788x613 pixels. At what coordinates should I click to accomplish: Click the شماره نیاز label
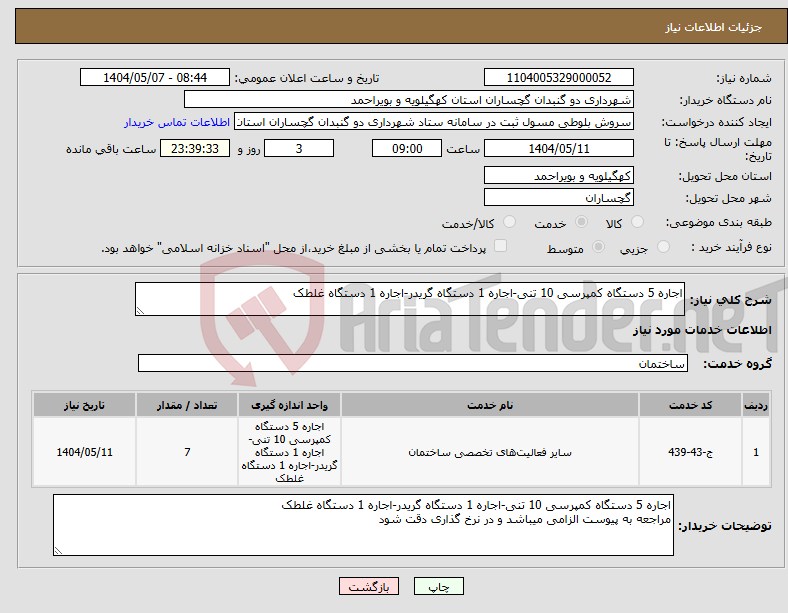tap(744, 78)
